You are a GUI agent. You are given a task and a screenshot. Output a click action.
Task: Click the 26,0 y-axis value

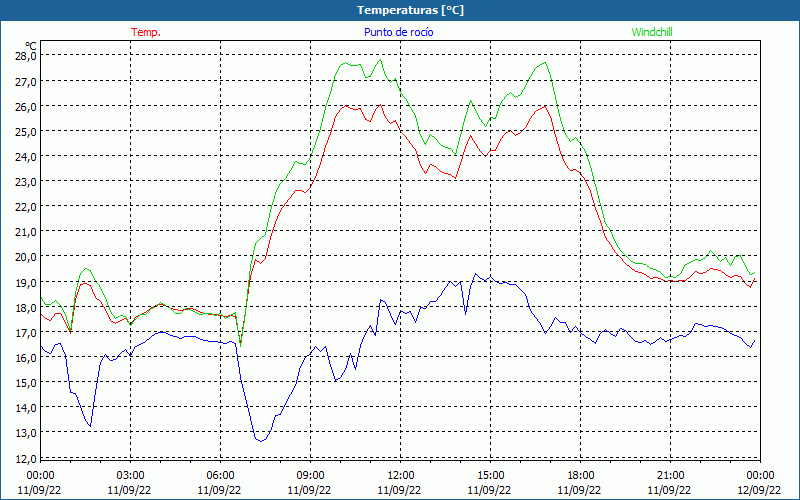tap(25, 107)
